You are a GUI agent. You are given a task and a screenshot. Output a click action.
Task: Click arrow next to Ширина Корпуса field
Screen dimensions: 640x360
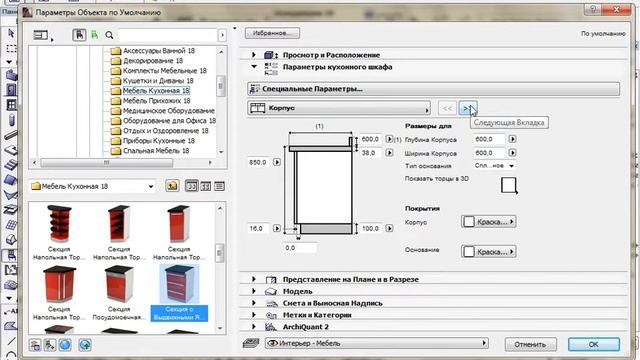click(x=512, y=153)
